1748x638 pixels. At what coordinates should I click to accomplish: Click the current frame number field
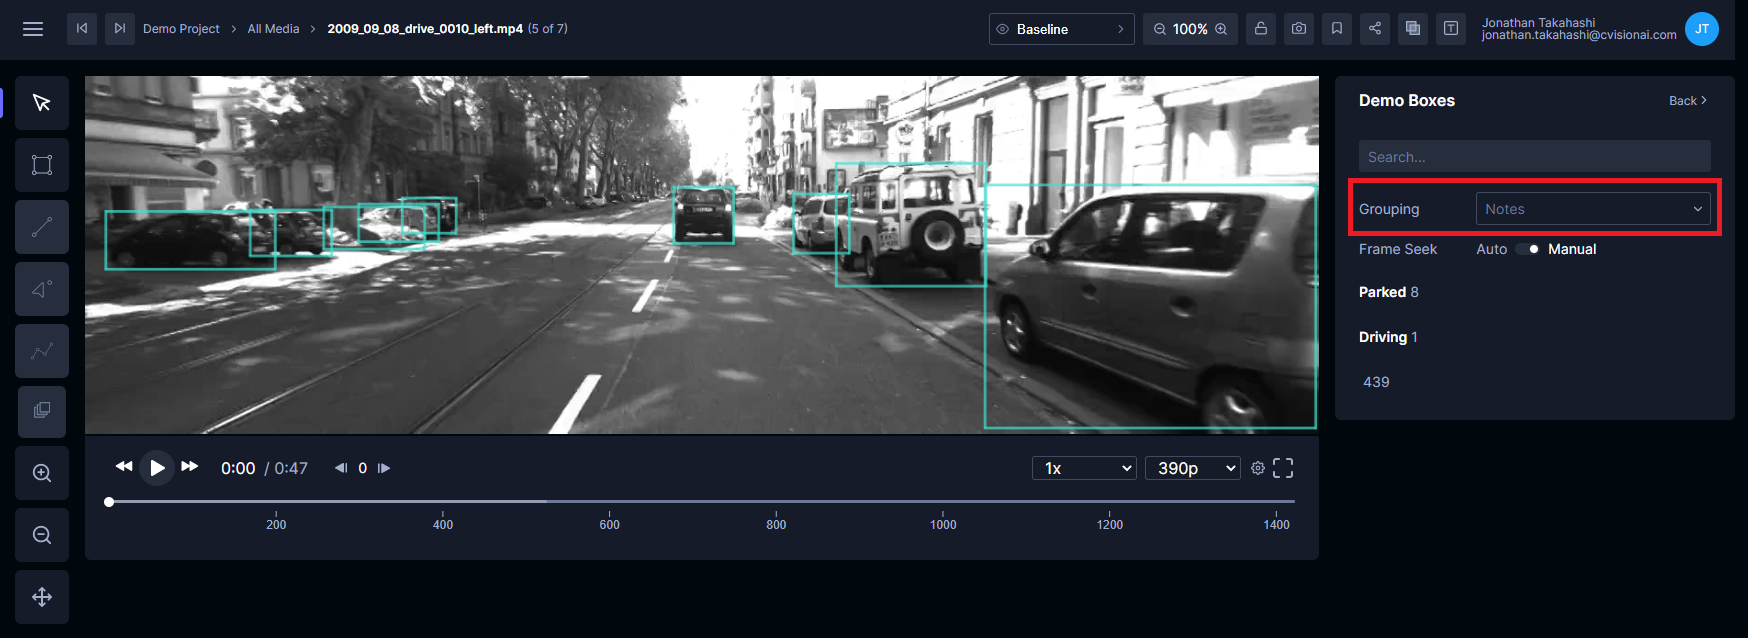[x=363, y=468]
